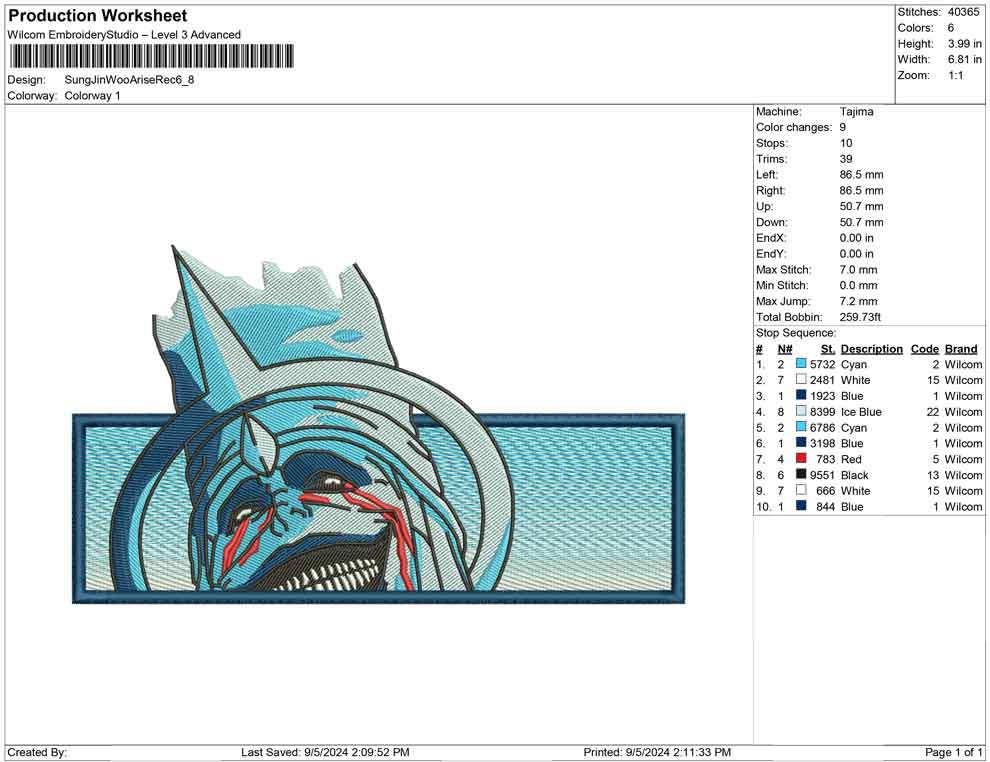Click the Blue swatch in stop row 10
The height and width of the screenshot is (762, 990).
point(801,506)
